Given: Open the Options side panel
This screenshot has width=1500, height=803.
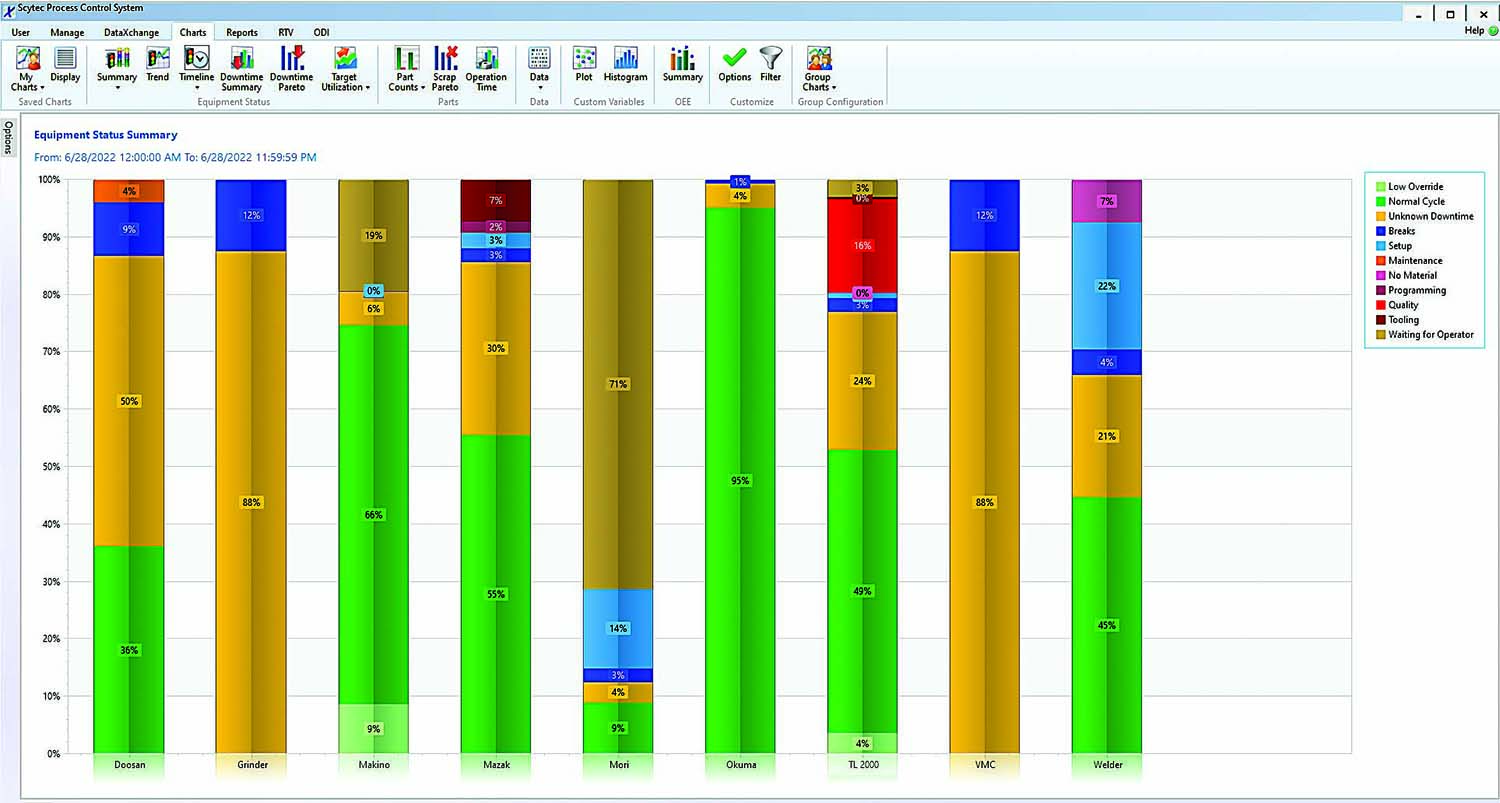Looking at the screenshot, I should click(x=8, y=138).
